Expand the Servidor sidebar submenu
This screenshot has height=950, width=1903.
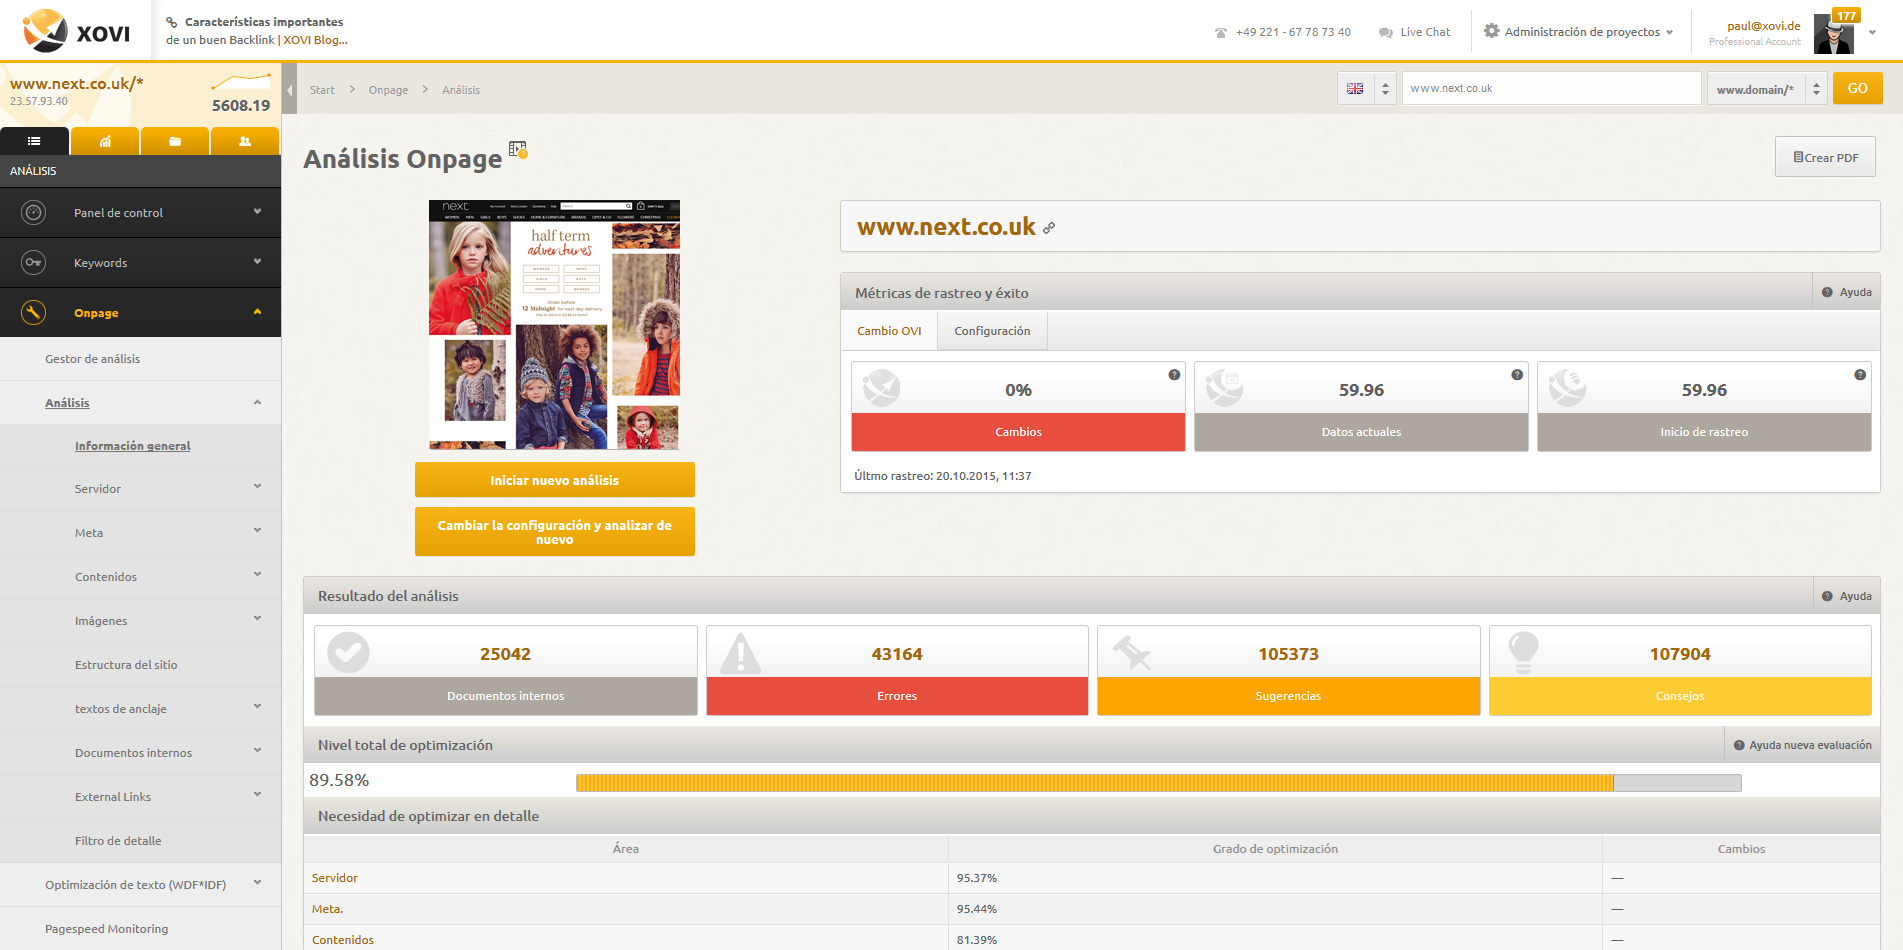[257, 488]
